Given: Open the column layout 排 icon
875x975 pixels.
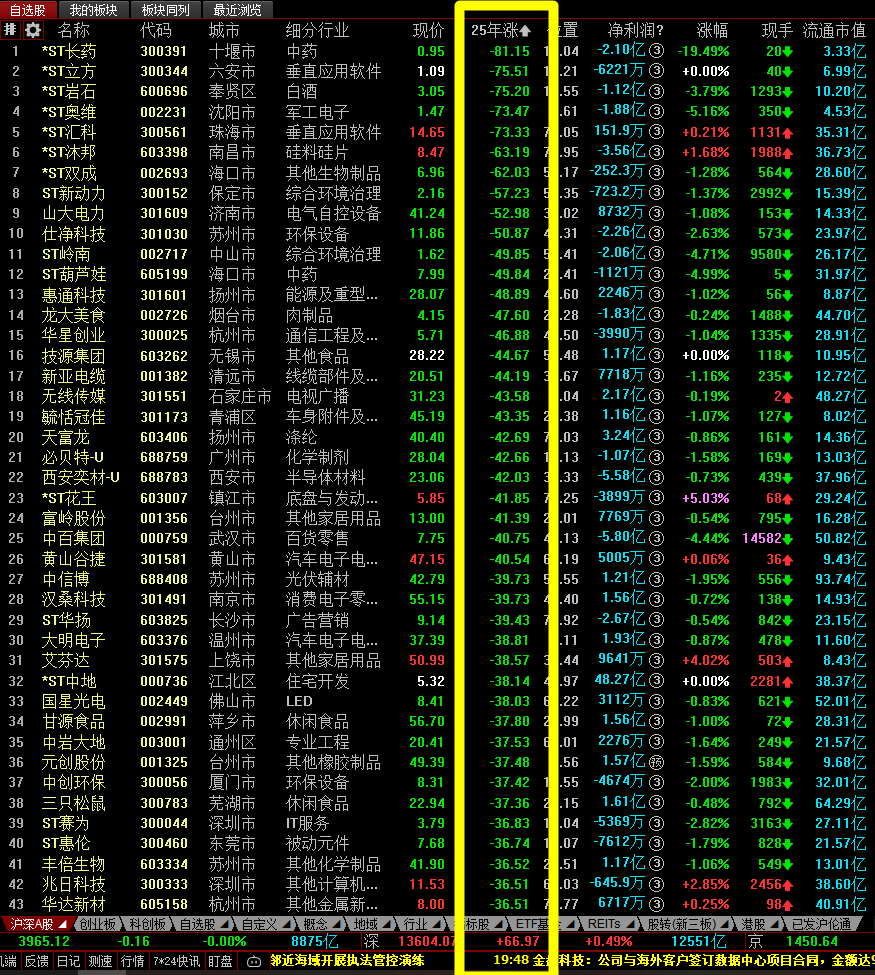Looking at the screenshot, I should point(11,29).
